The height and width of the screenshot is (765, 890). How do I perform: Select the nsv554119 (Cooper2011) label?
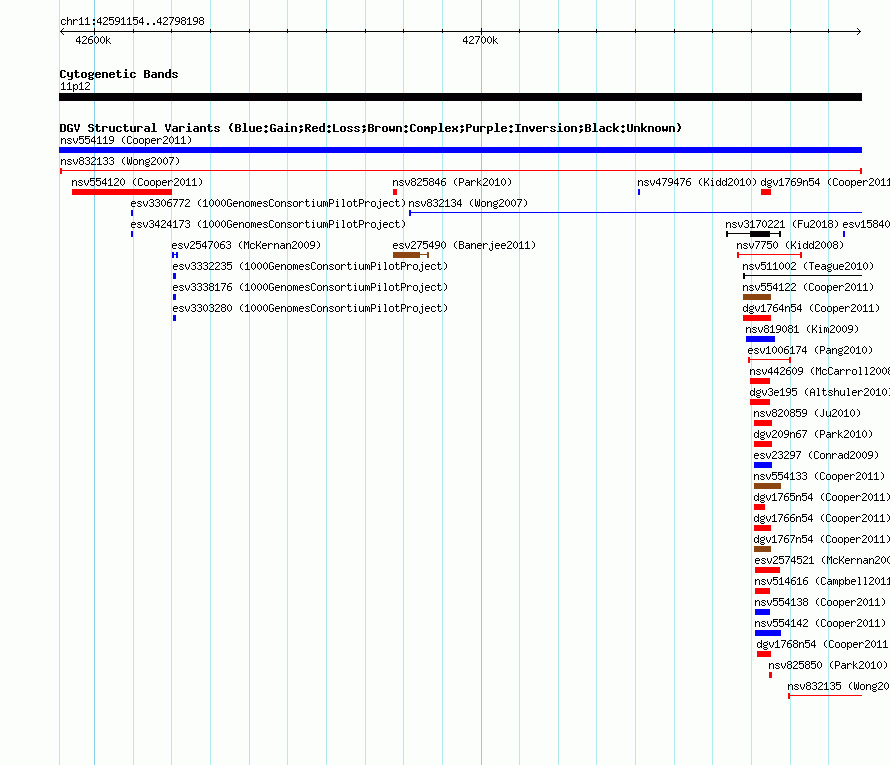pos(126,140)
